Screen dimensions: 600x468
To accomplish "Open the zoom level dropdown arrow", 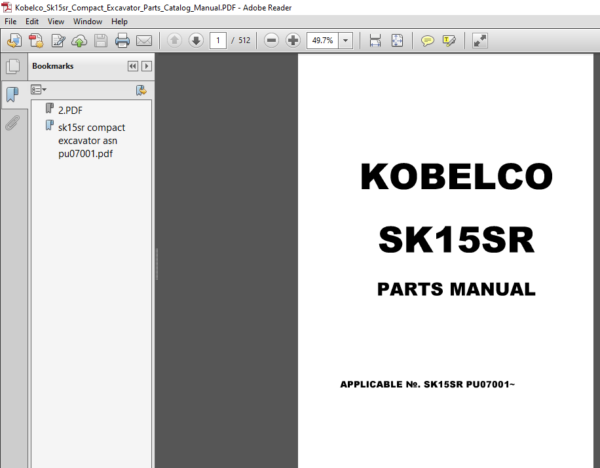I will pos(346,40).
